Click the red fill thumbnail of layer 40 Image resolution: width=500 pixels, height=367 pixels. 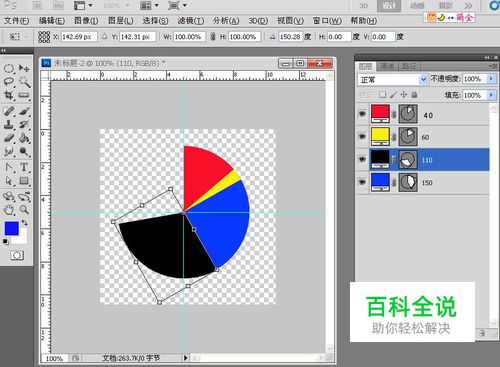(x=380, y=113)
